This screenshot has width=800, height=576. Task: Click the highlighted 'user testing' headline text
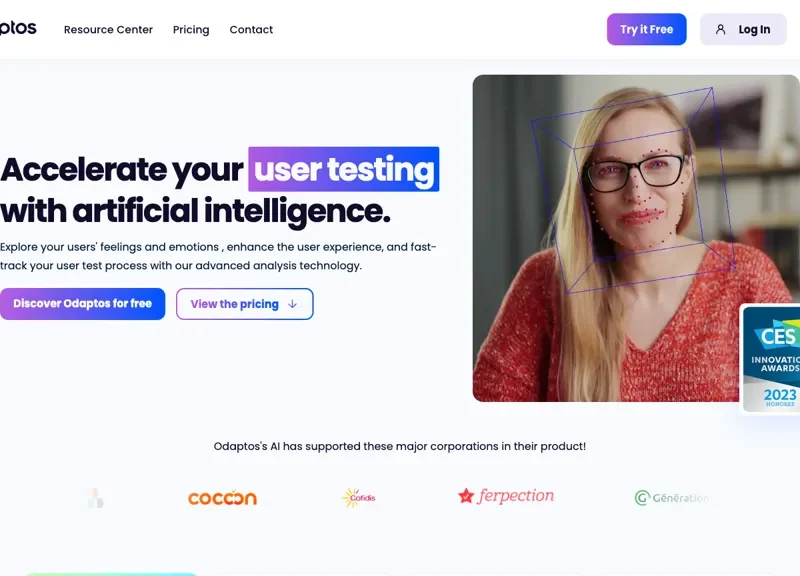pyautogui.click(x=344, y=169)
